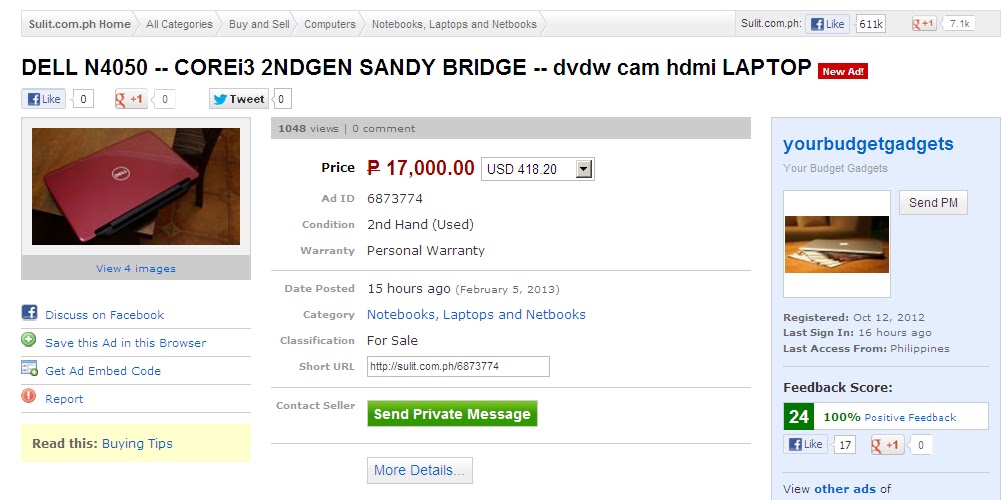Open the yourbudgetgadgets seller profile link
This screenshot has height=500, width=1002.
click(x=868, y=144)
